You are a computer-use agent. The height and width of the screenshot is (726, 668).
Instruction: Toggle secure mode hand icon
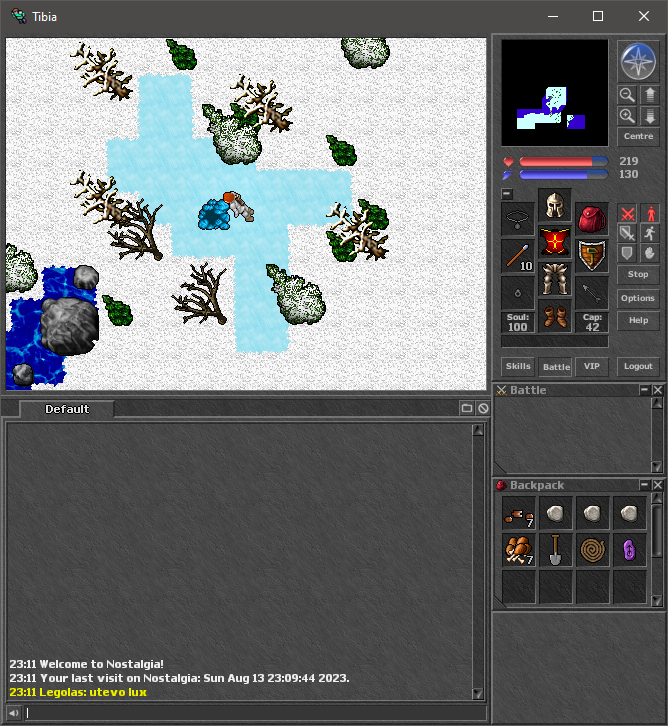(x=650, y=253)
